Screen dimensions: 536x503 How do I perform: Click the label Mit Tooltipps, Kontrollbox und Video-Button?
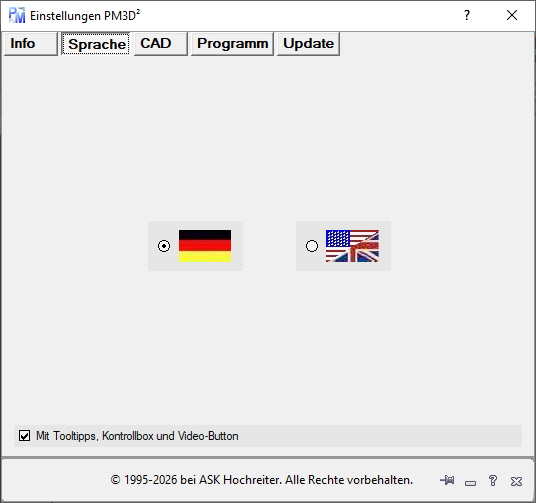(137, 436)
